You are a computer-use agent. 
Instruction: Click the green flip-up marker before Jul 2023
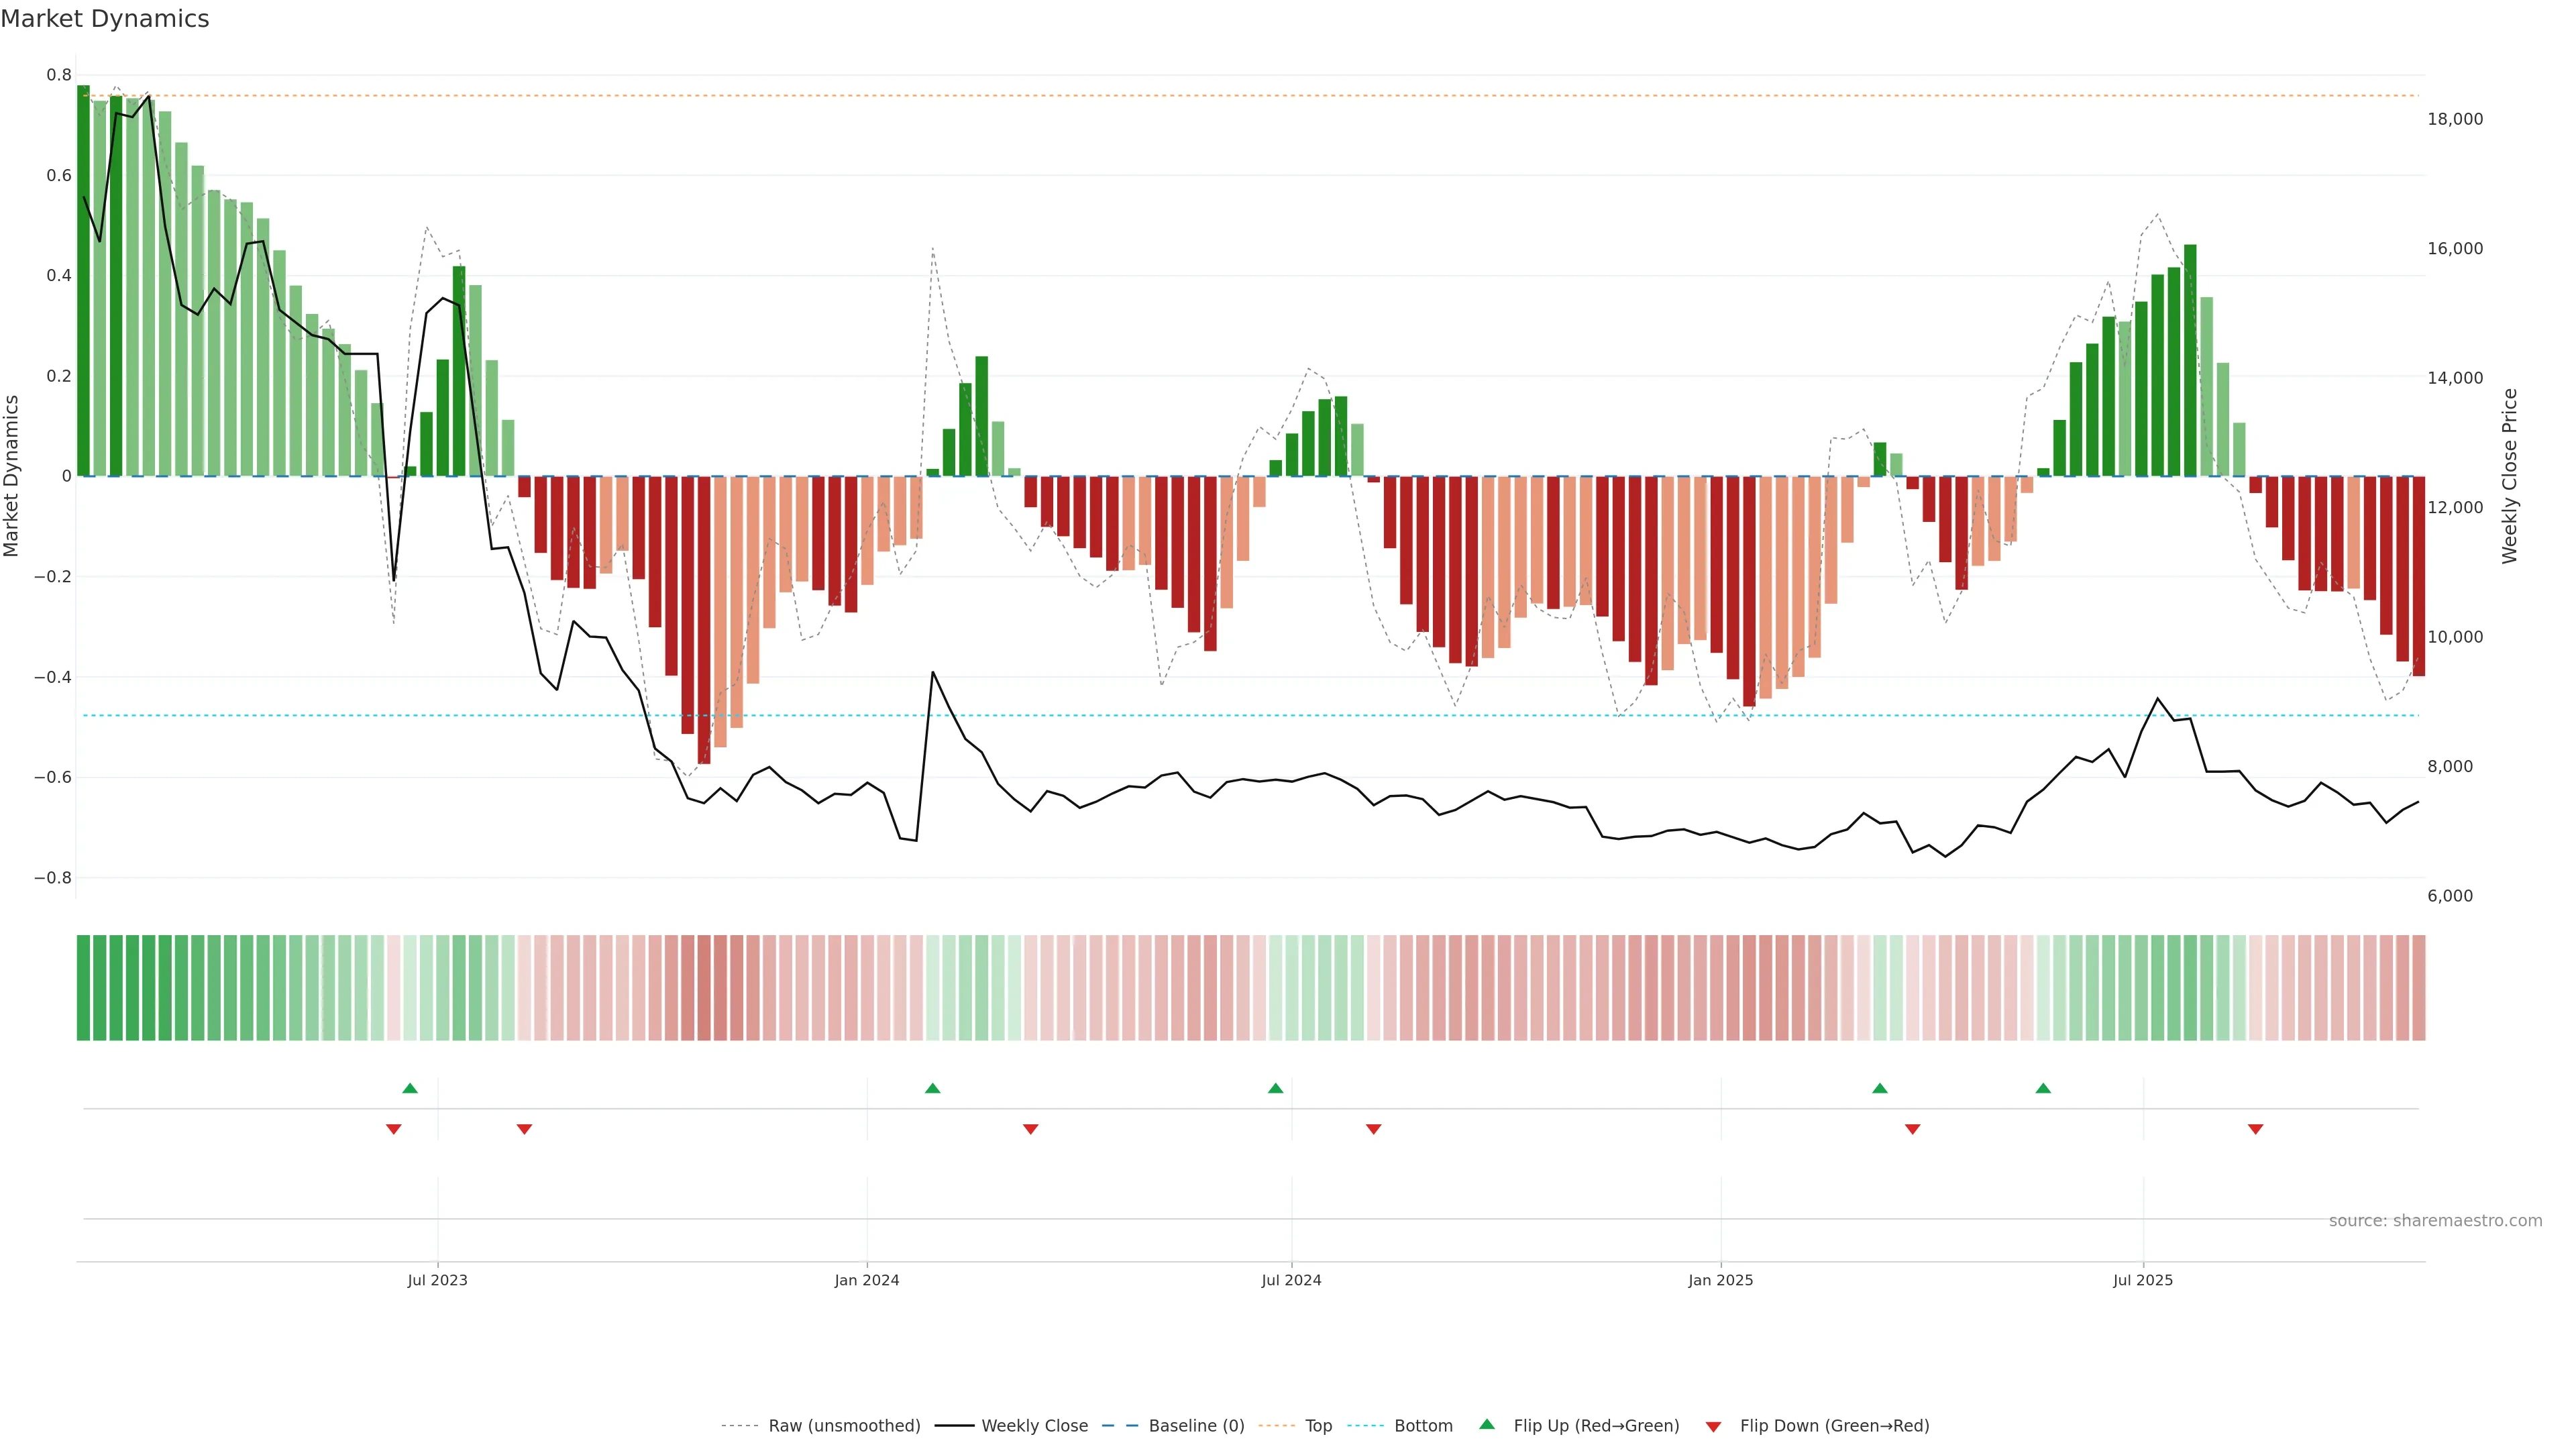[410, 1088]
